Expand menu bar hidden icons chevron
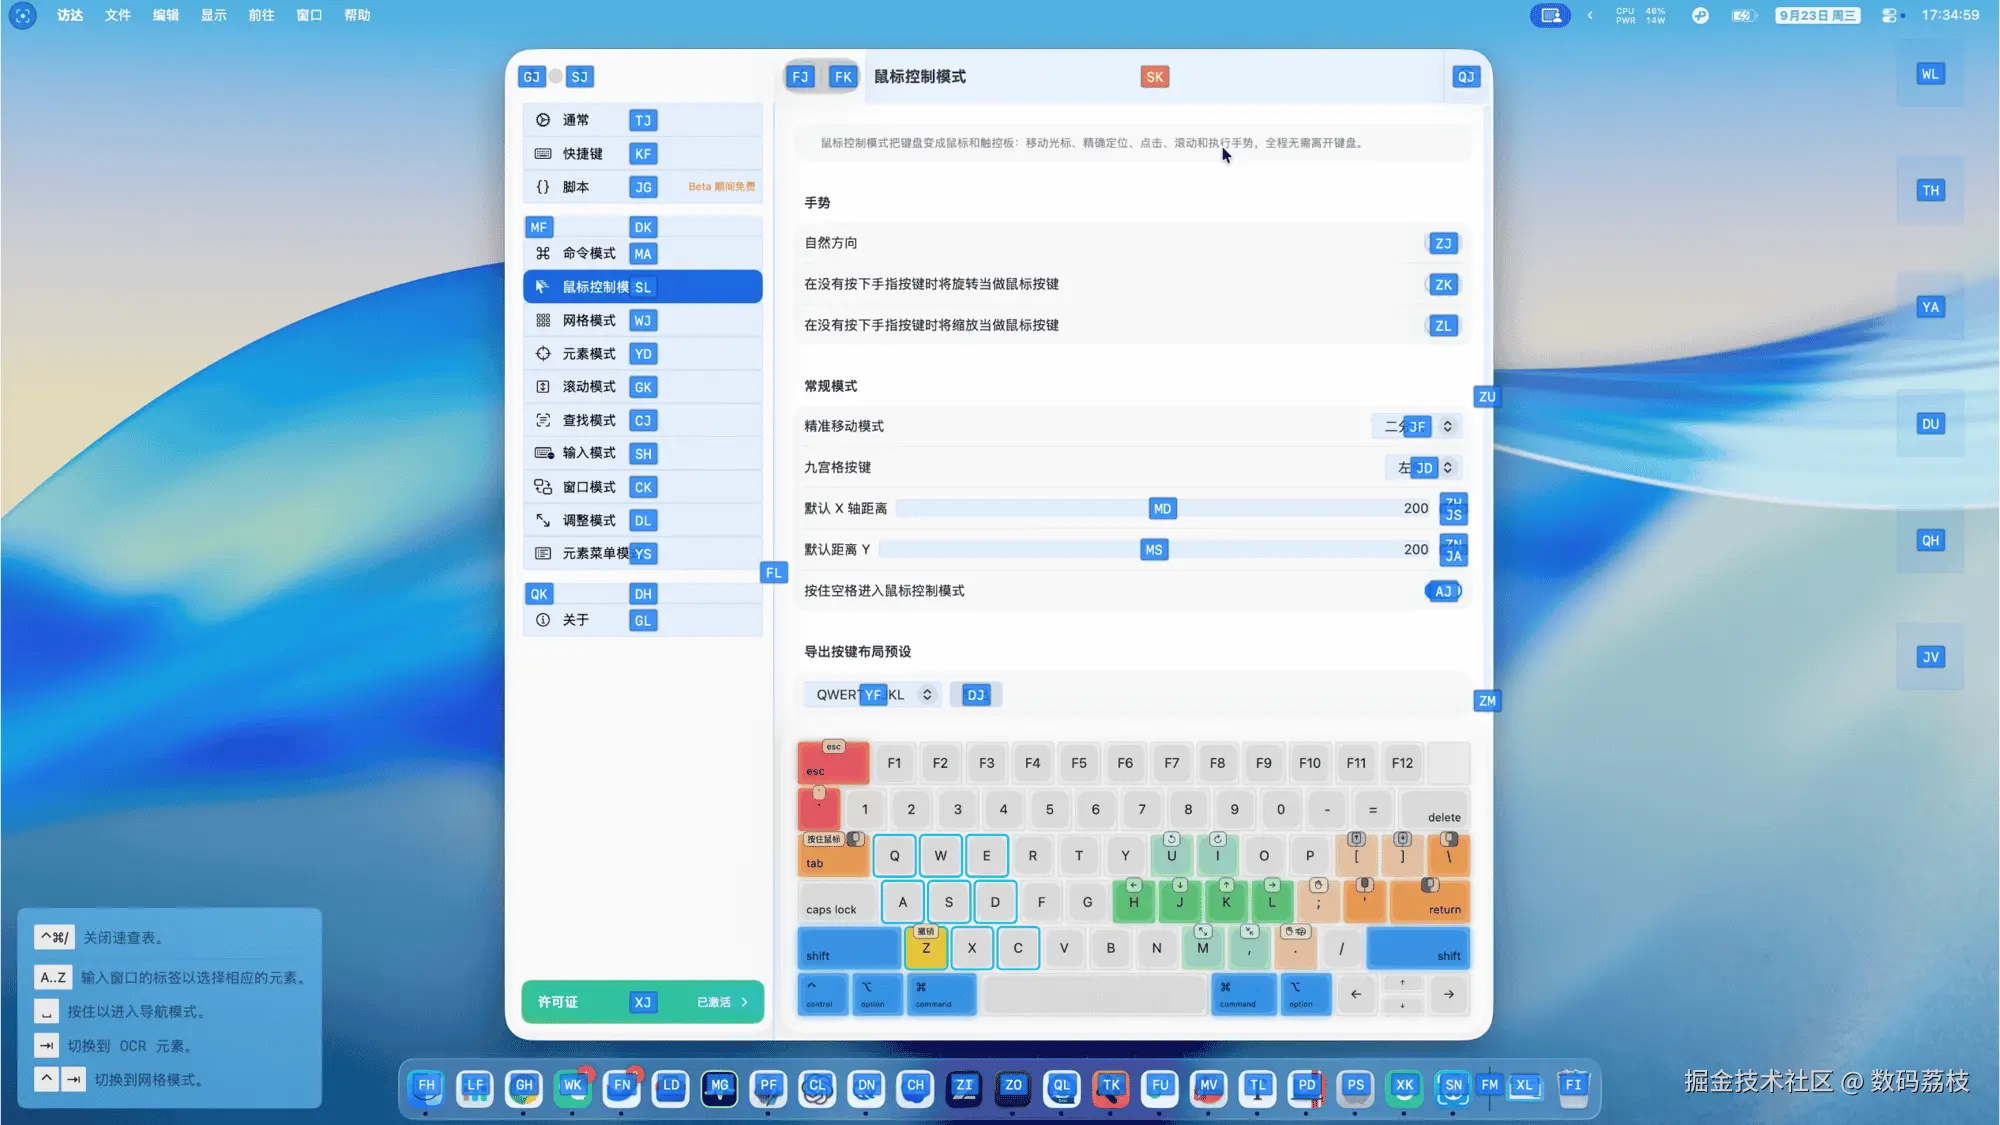2000x1125 pixels. [x=1589, y=15]
